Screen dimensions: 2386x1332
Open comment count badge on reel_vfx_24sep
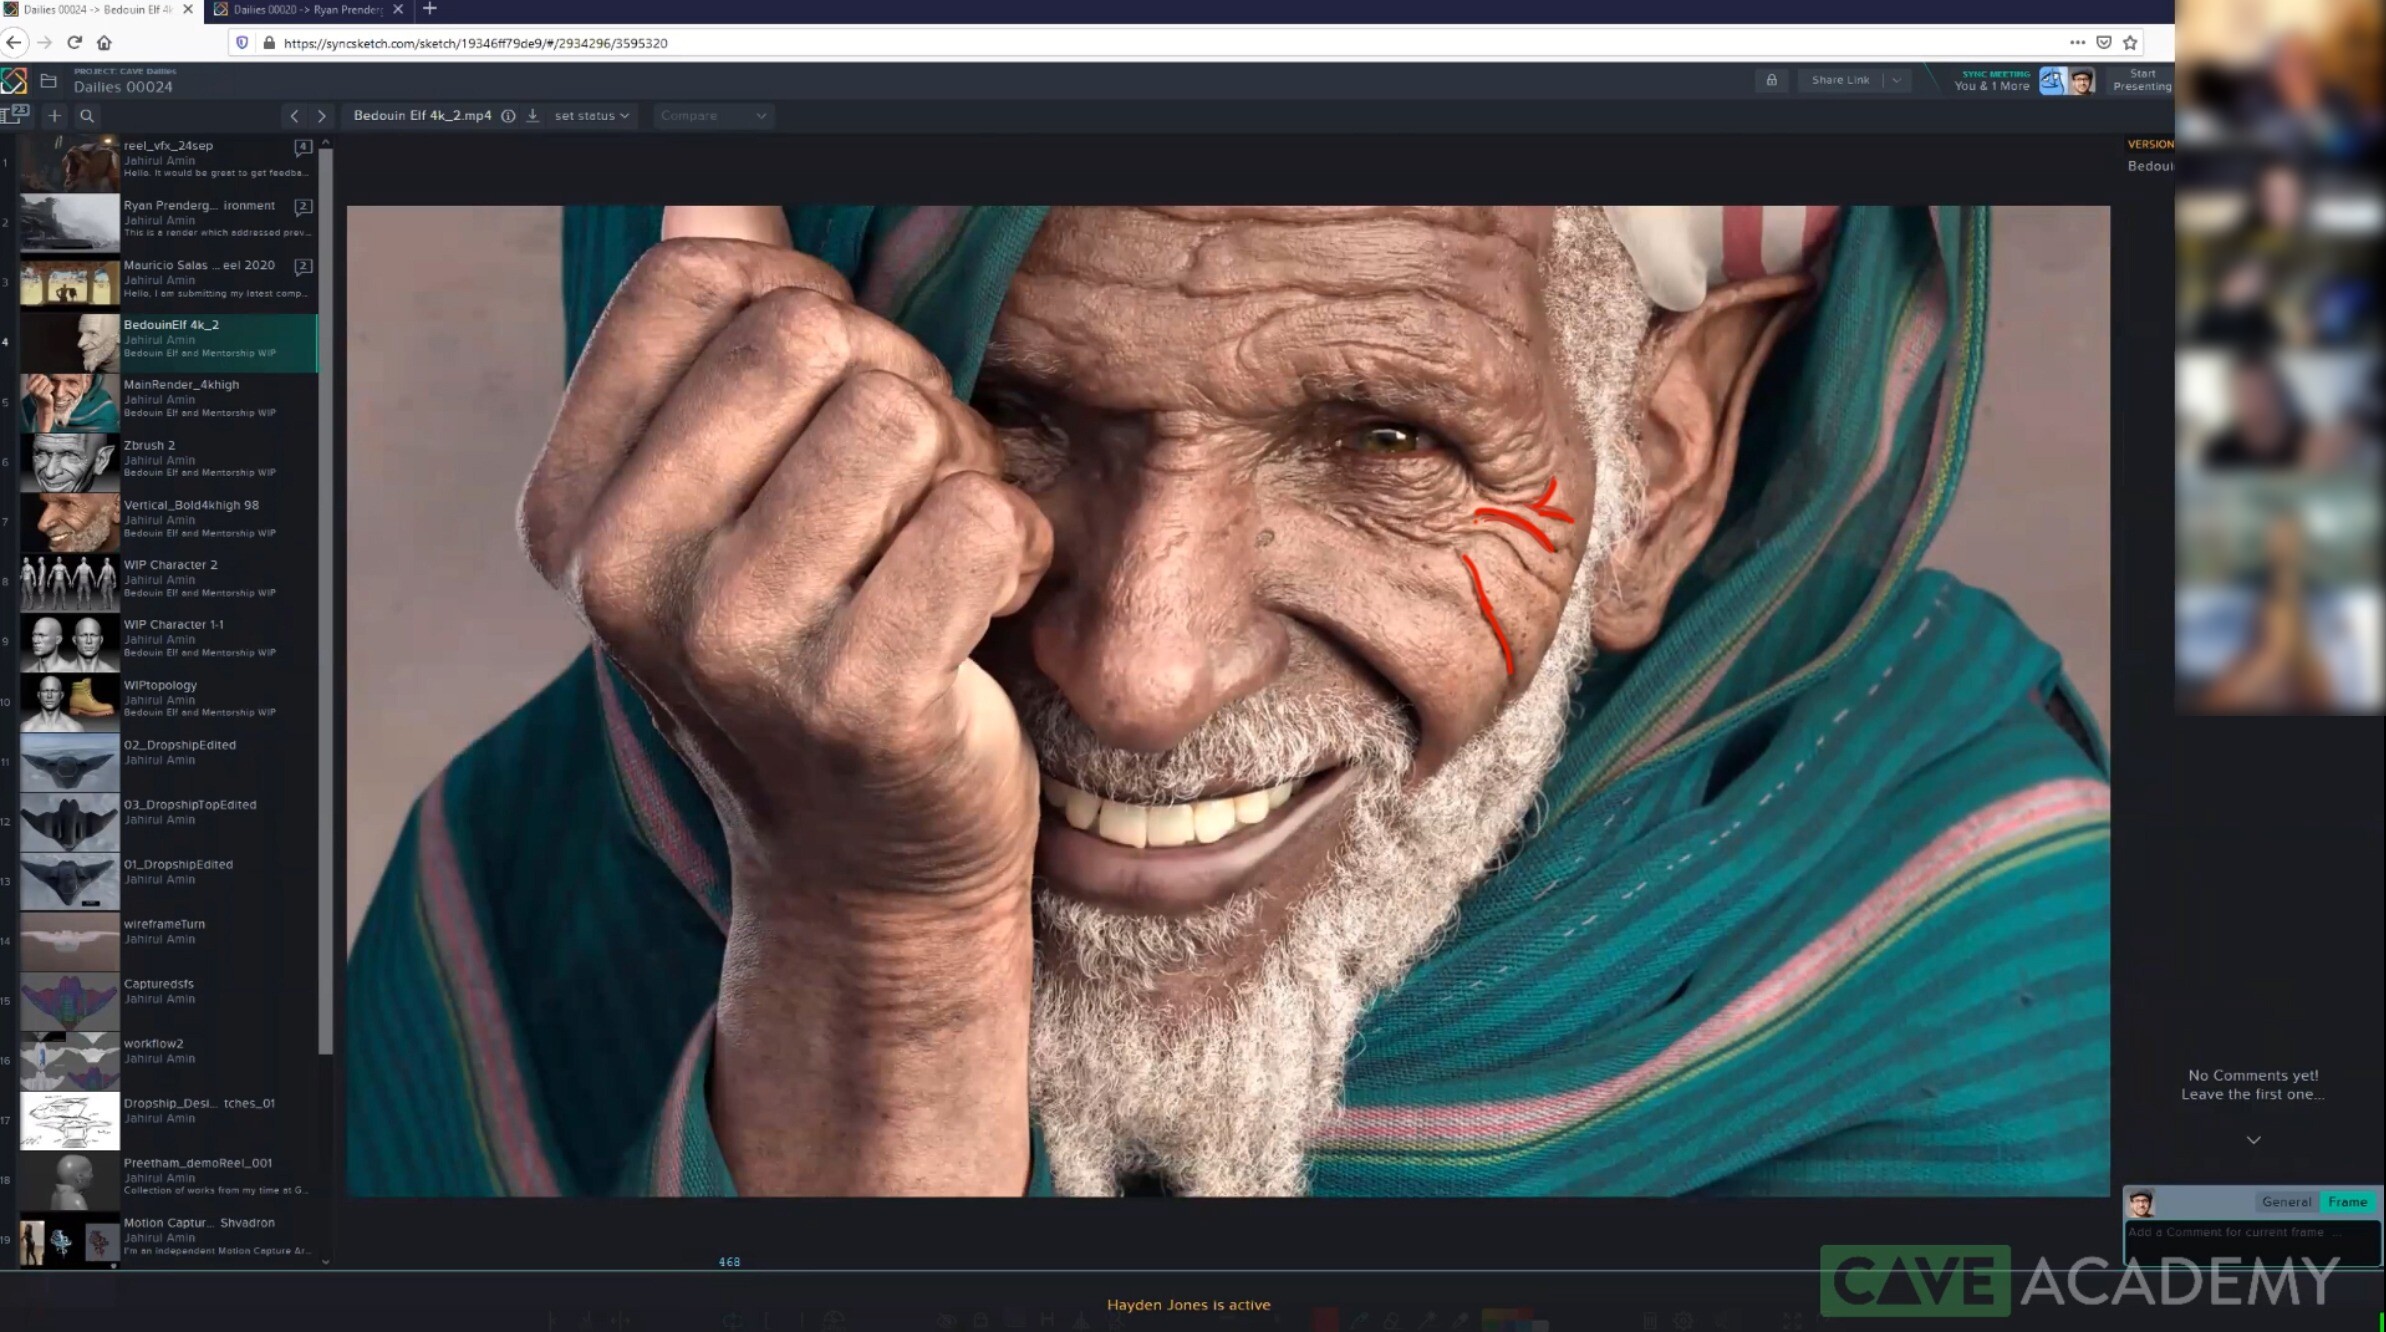point(303,147)
